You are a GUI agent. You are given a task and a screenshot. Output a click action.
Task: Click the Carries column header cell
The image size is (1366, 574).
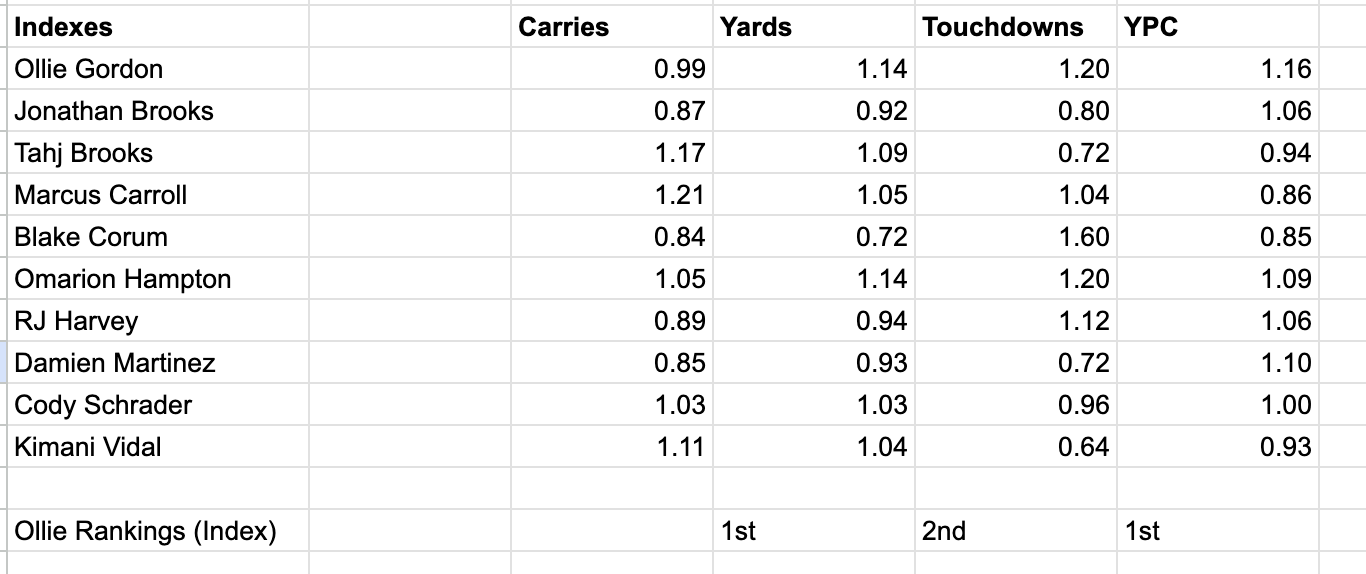click(x=563, y=27)
